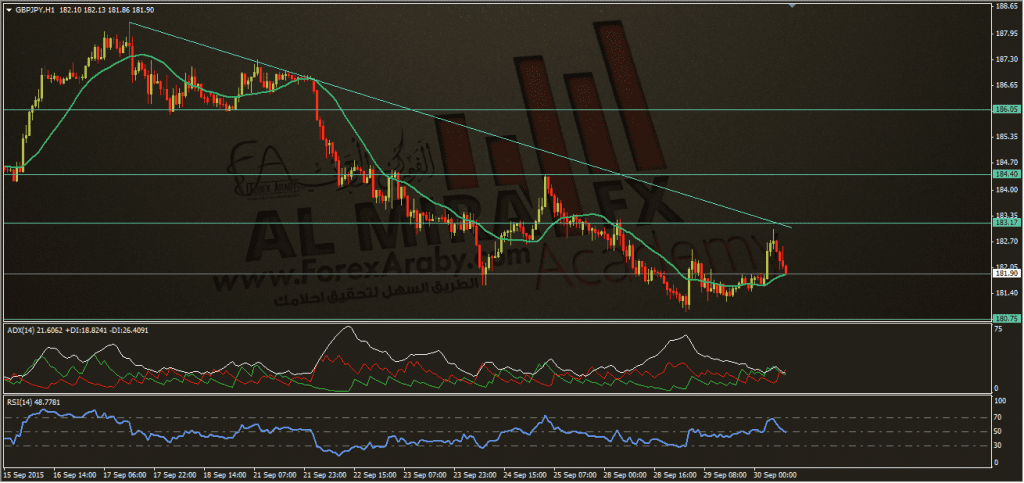The width and height of the screenshot is (1024, 483).
Task: Click the 18 Sep 14:00 time label
Action: 225,475
